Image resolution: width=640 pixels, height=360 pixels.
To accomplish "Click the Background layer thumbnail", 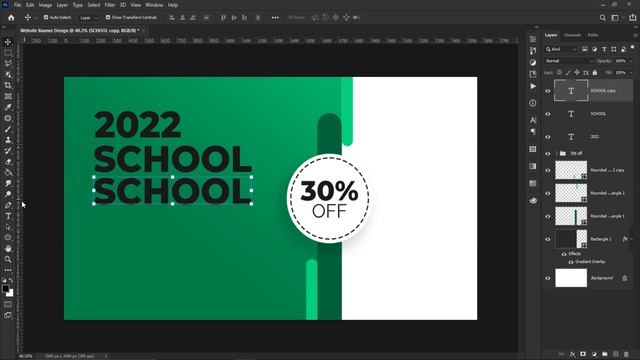I will point(571,278).
